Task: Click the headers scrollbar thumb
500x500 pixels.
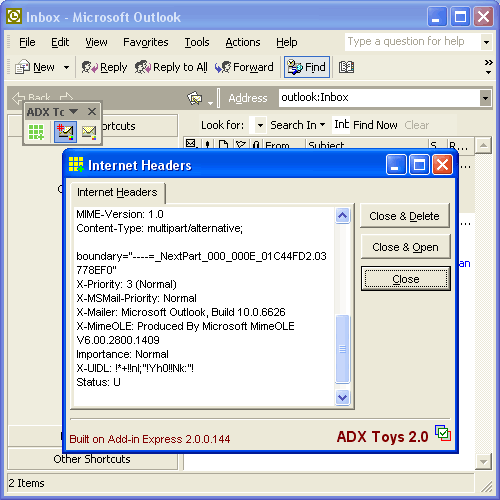Action: pos(342,349)
